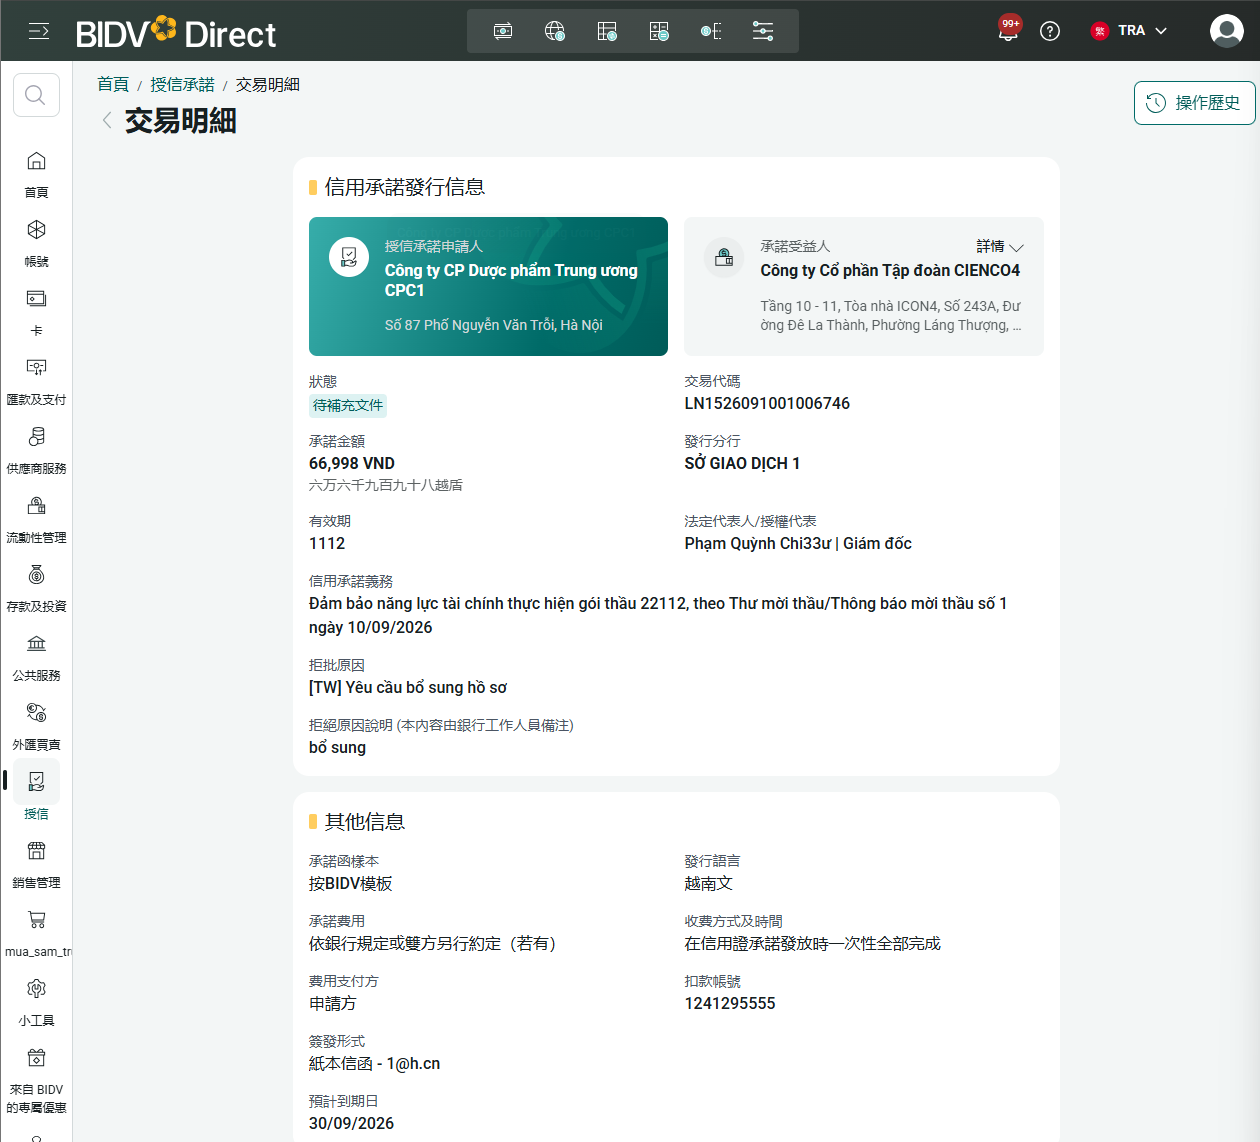Click the third top toolbar shortcut icon
The height and width of the screenshot is (1142, 1260).
[607, 31]
